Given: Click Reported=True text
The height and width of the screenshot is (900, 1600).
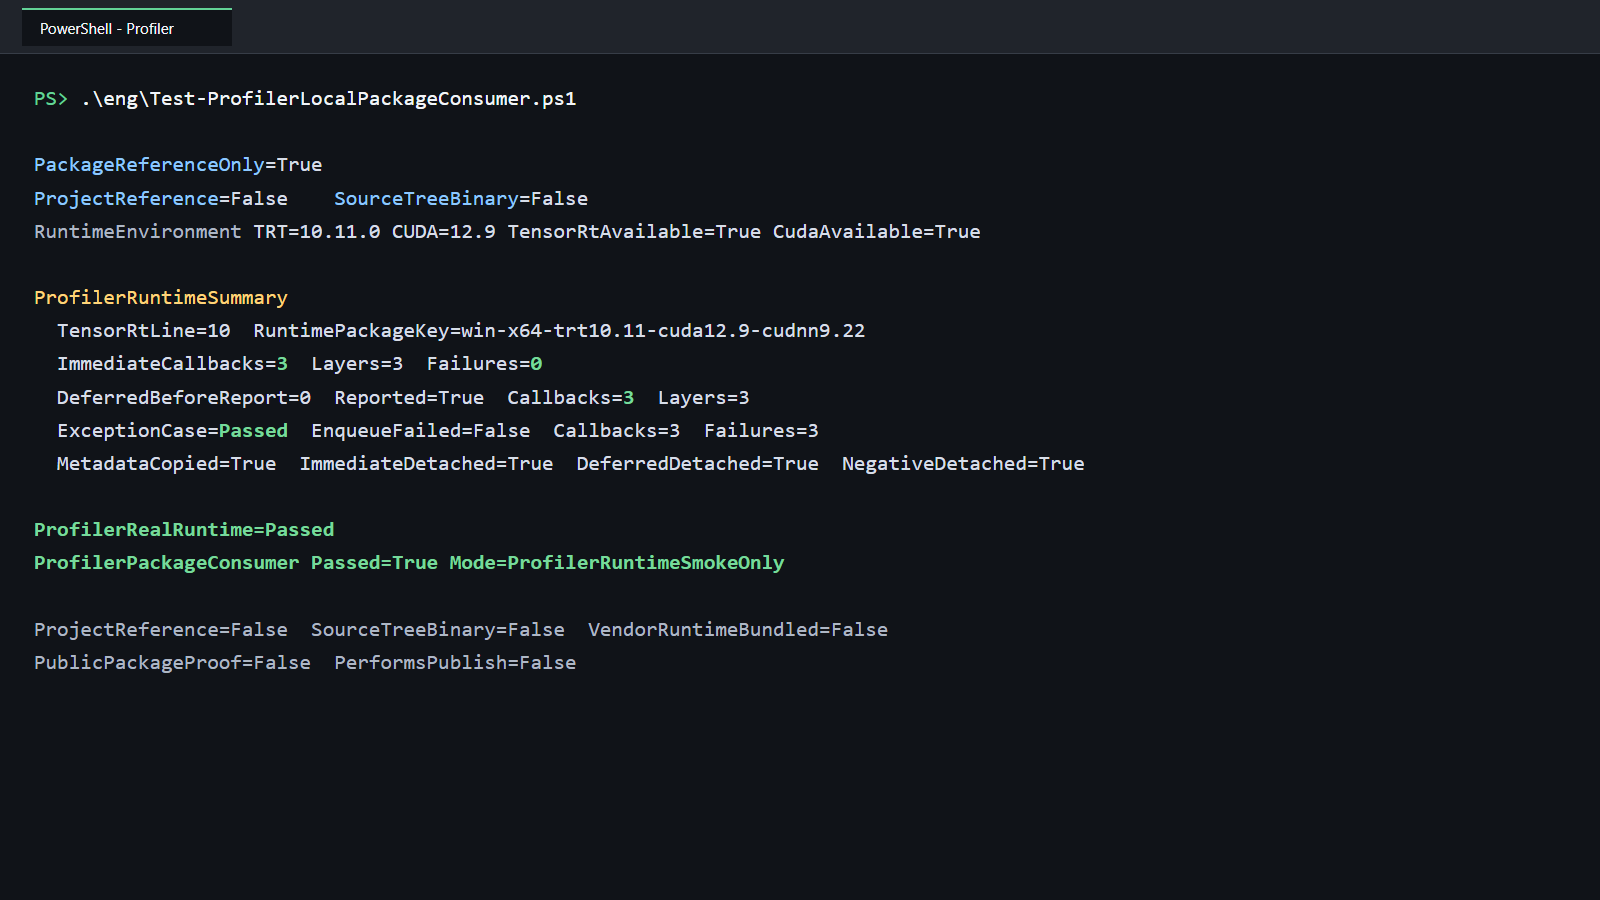Looking at the screenshot, I should [409, 398].
